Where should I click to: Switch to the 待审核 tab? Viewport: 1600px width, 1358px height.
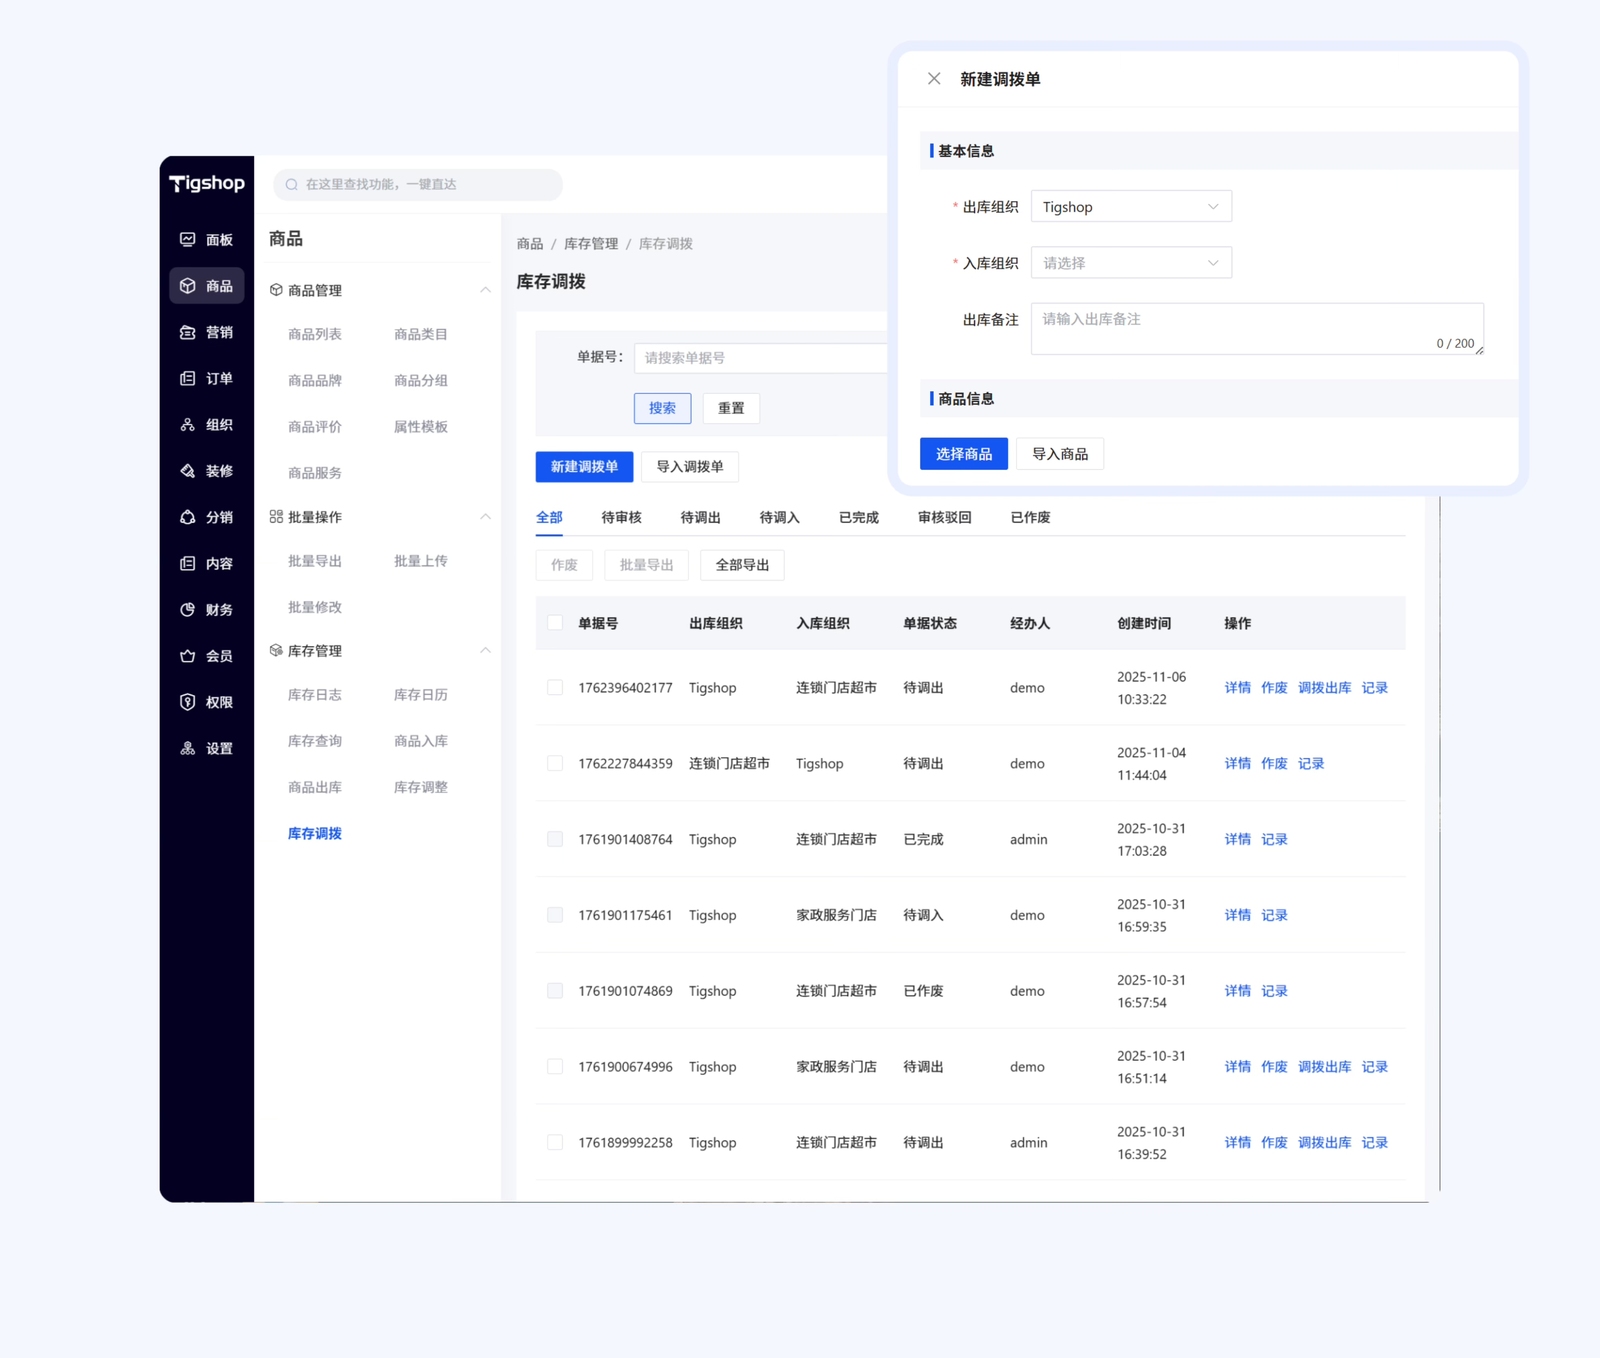(x=621, y=517)
